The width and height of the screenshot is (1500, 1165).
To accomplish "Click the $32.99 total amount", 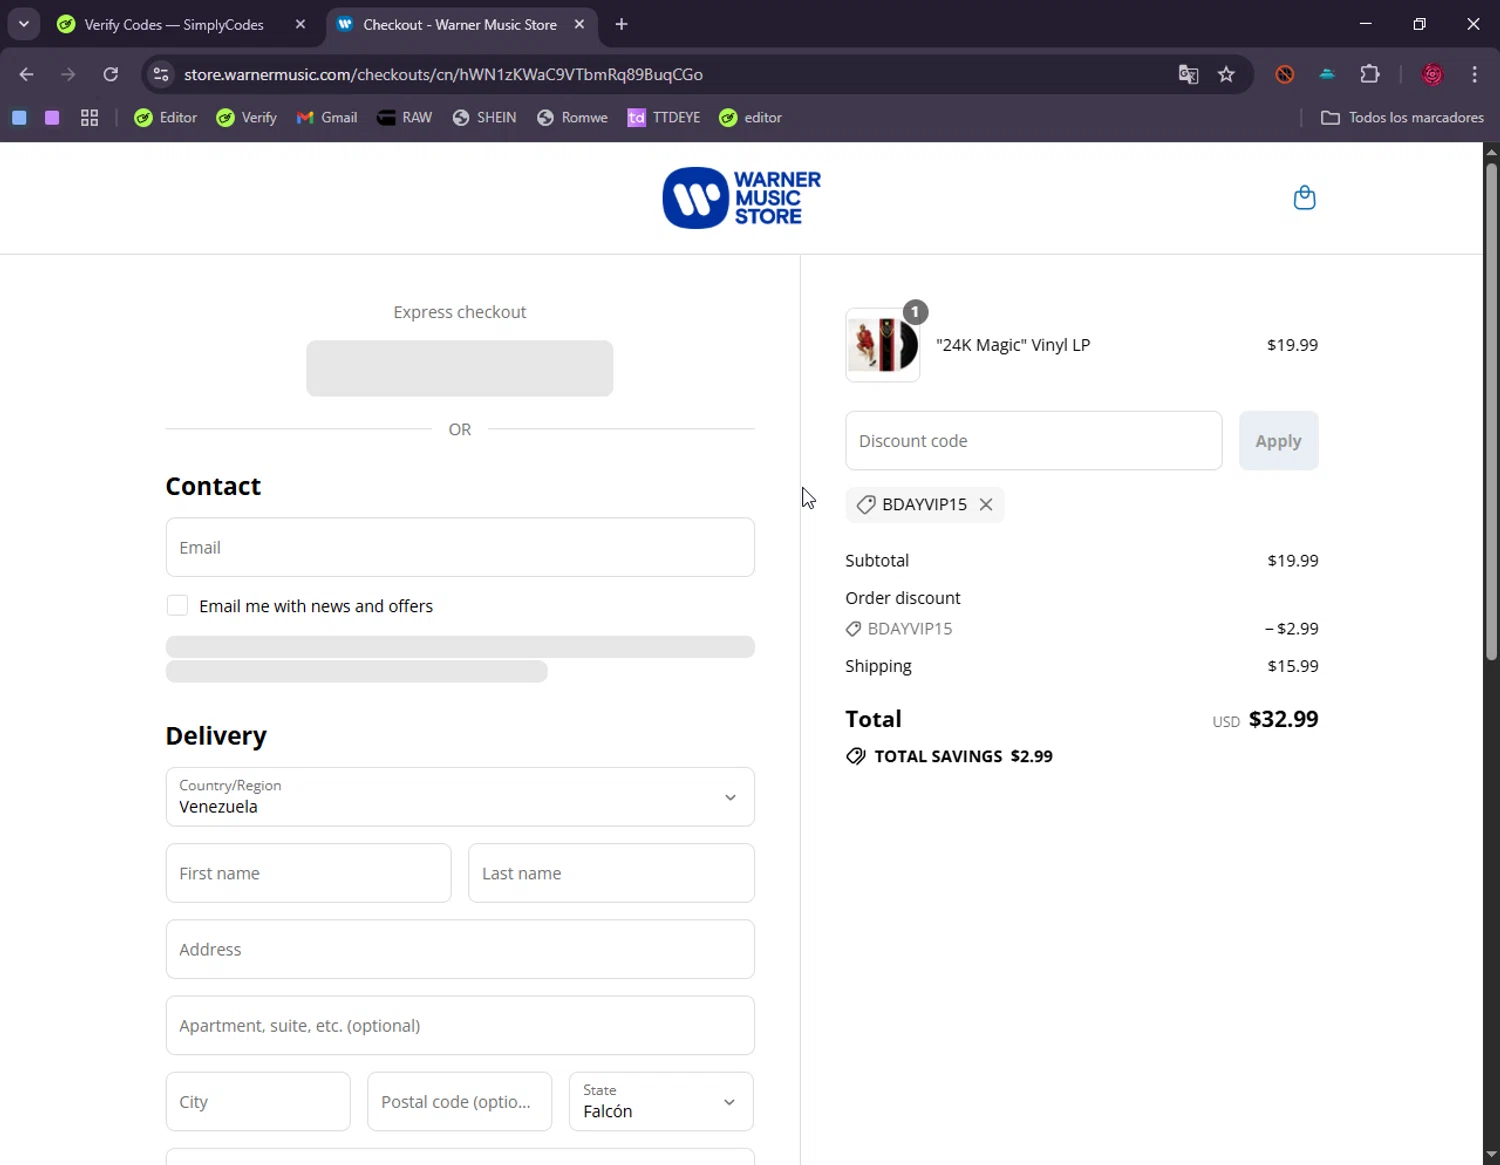I will tap(1283, 719).
